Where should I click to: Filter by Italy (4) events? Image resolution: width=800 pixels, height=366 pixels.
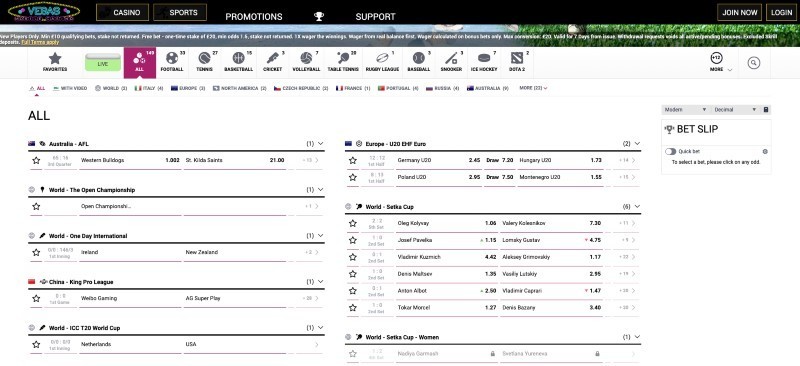tap(149, 88)
